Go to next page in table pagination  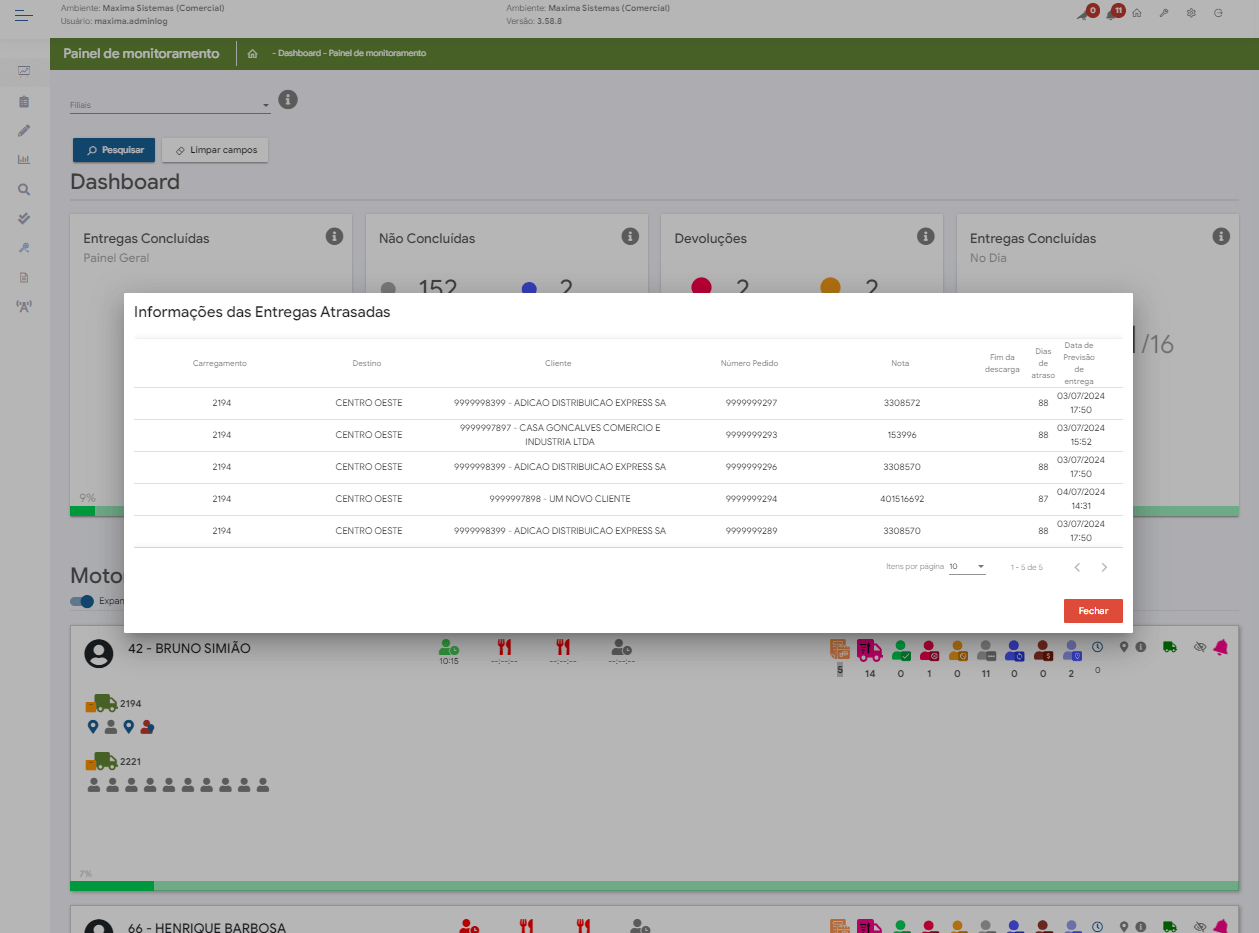1104,568
